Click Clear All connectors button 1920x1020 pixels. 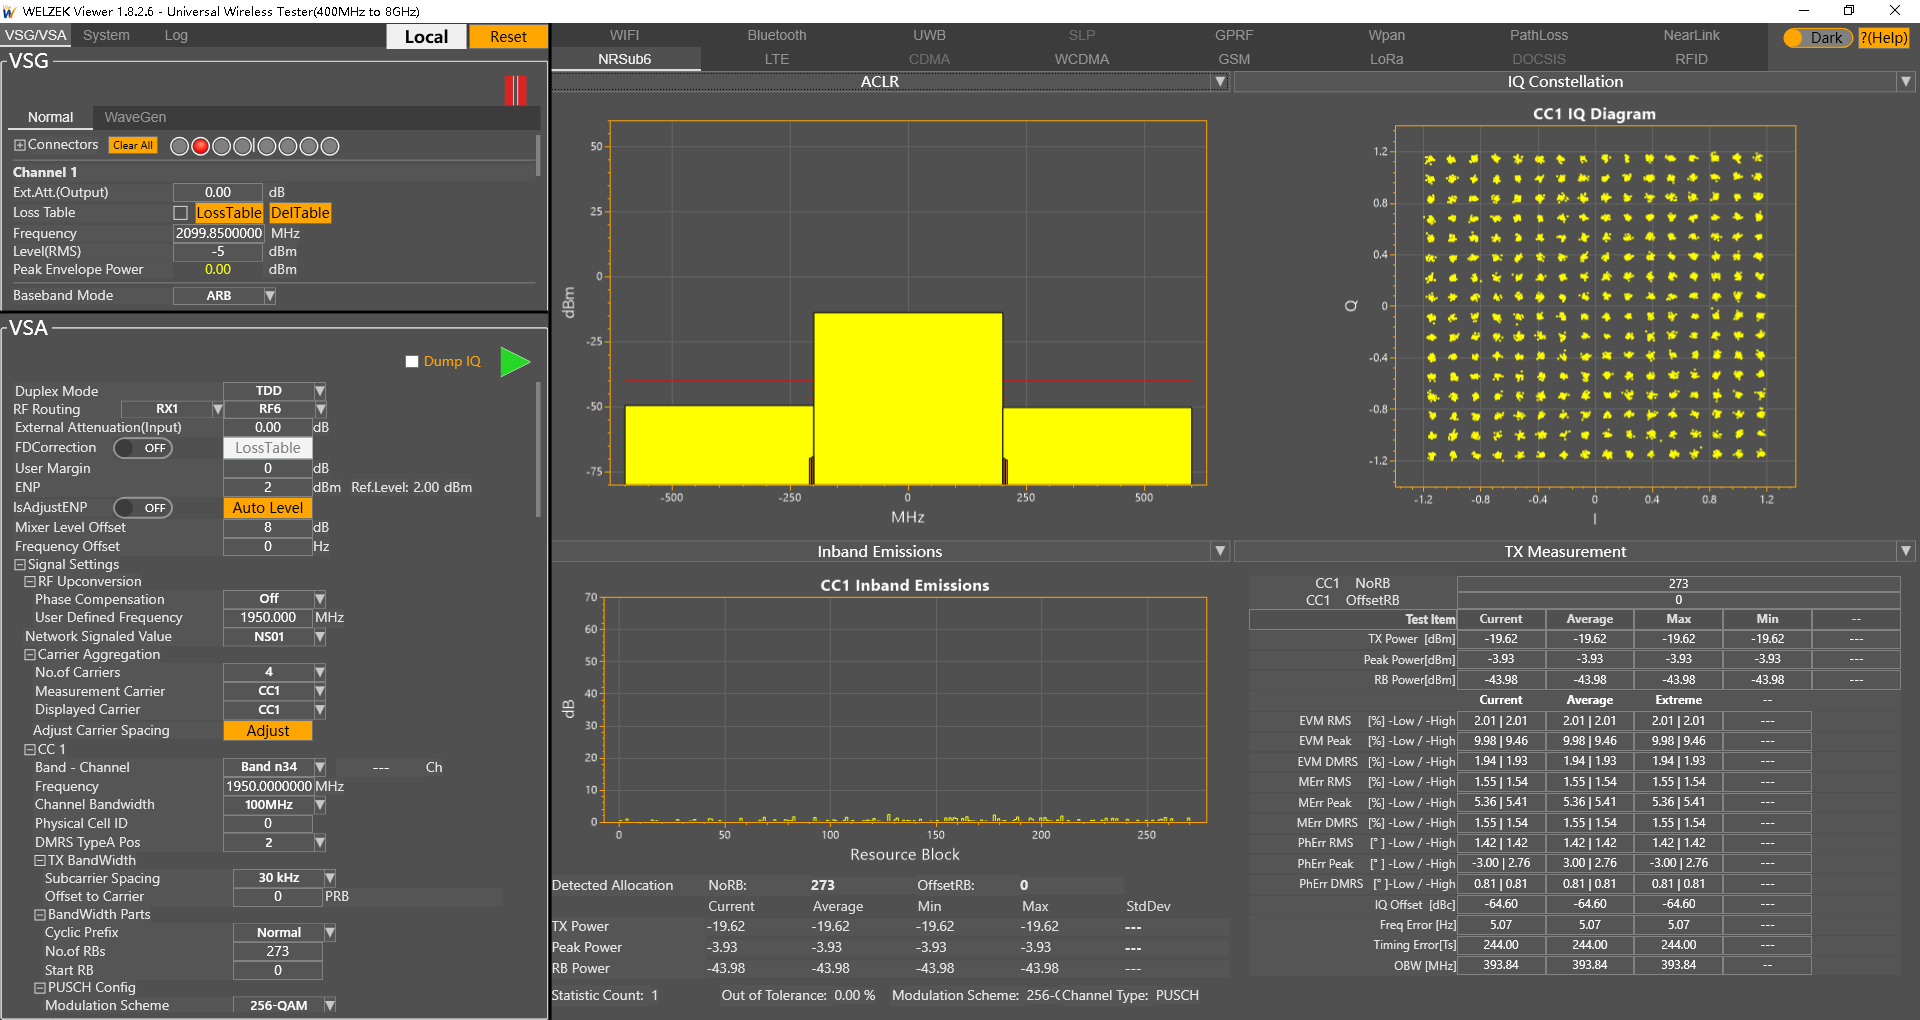point(133,145)
